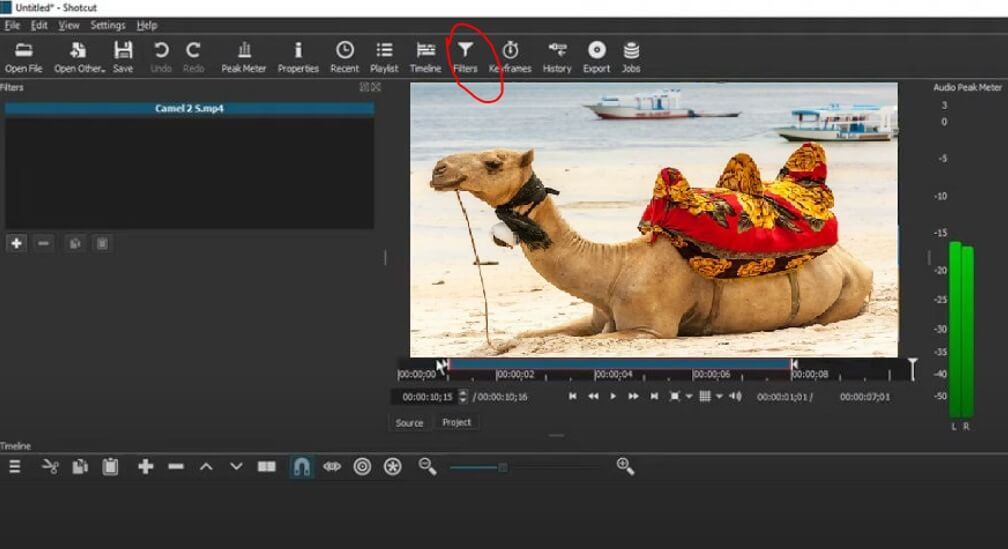
Task: Zoom in the timeline magnifier
Action: point(625,467)
